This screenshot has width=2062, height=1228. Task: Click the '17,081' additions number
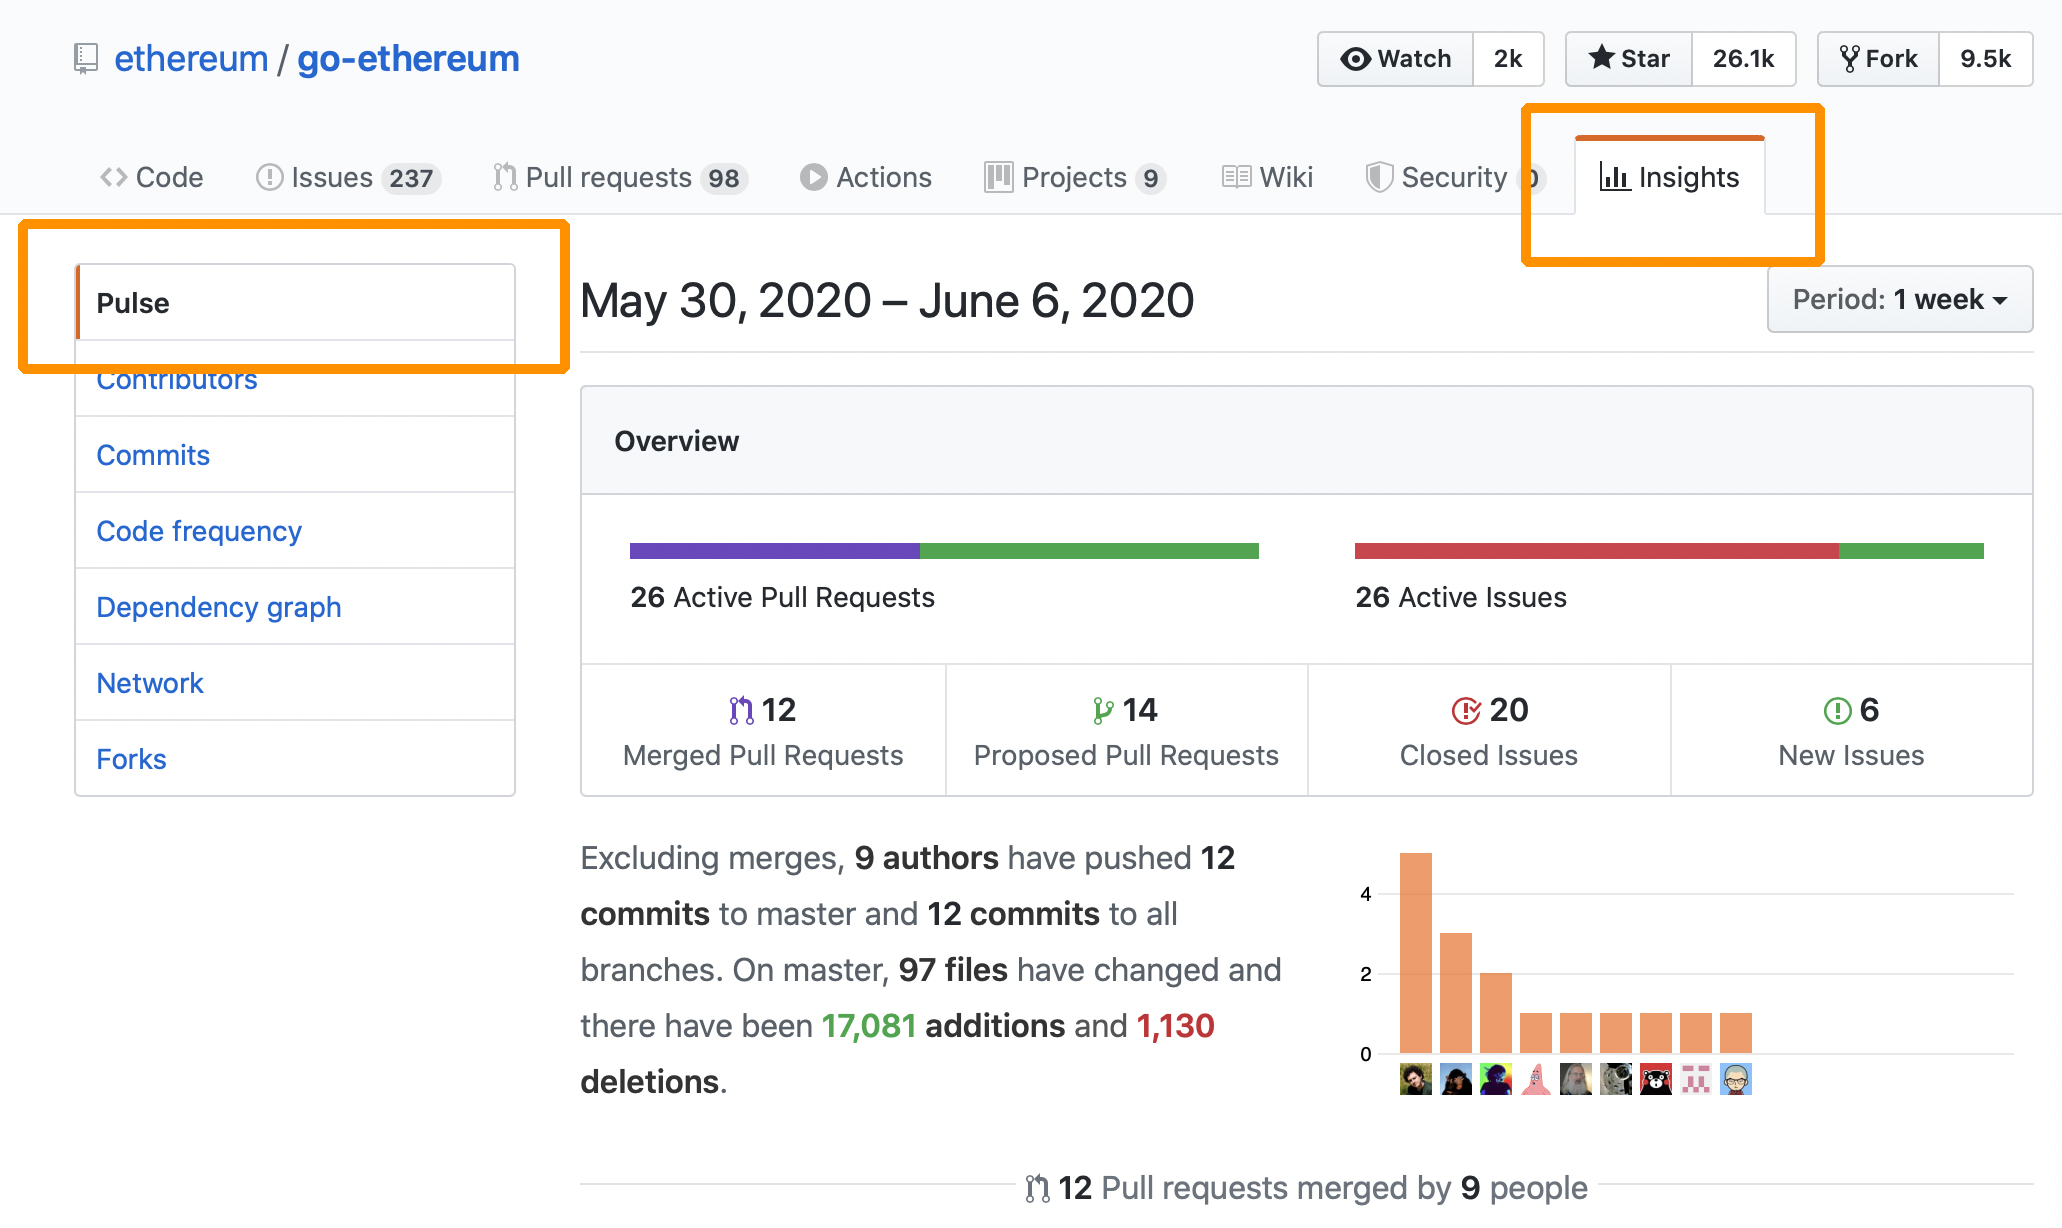tap(869, 1026)
